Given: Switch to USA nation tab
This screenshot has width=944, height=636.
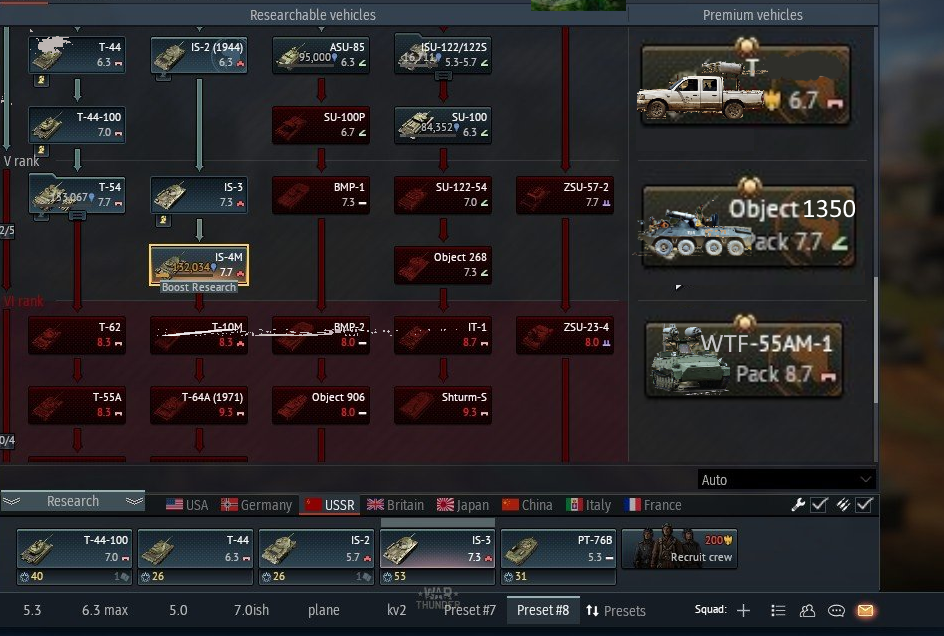Looking at the screenshot, I should tap(187, 505).
